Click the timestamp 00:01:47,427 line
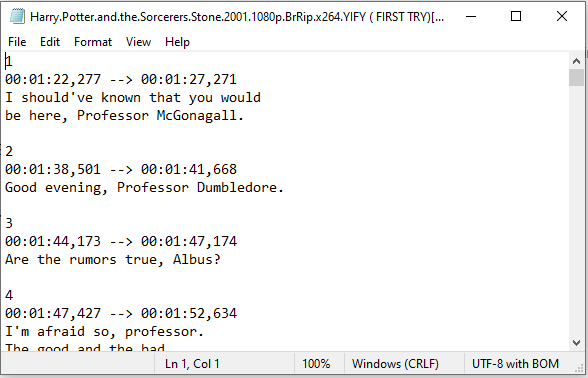588x378 pixels. coord(121,314)
